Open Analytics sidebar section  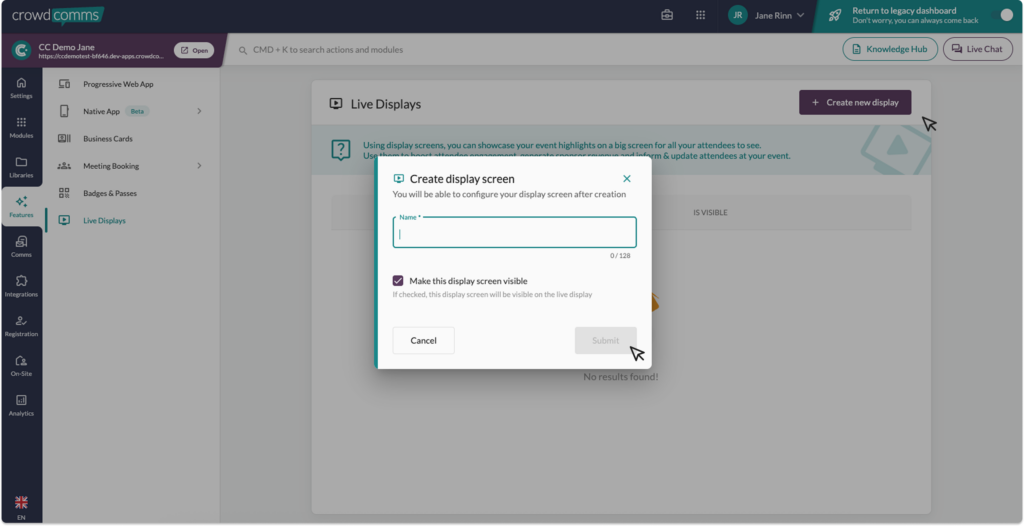point(21,406)
